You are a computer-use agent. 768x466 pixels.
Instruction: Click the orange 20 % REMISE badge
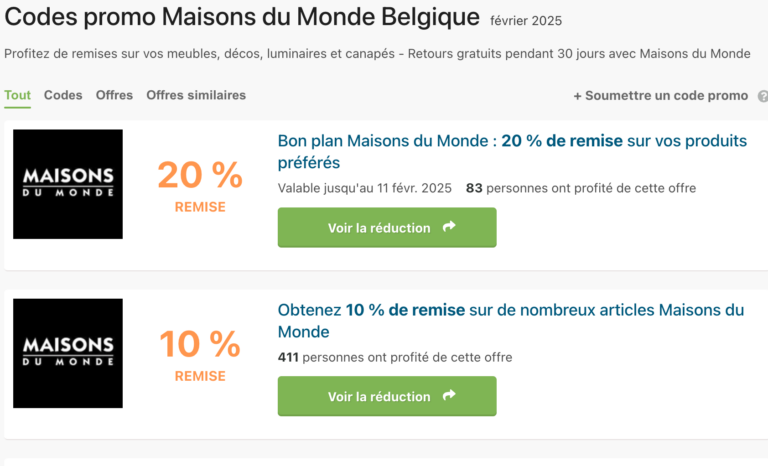click(200, 186)
